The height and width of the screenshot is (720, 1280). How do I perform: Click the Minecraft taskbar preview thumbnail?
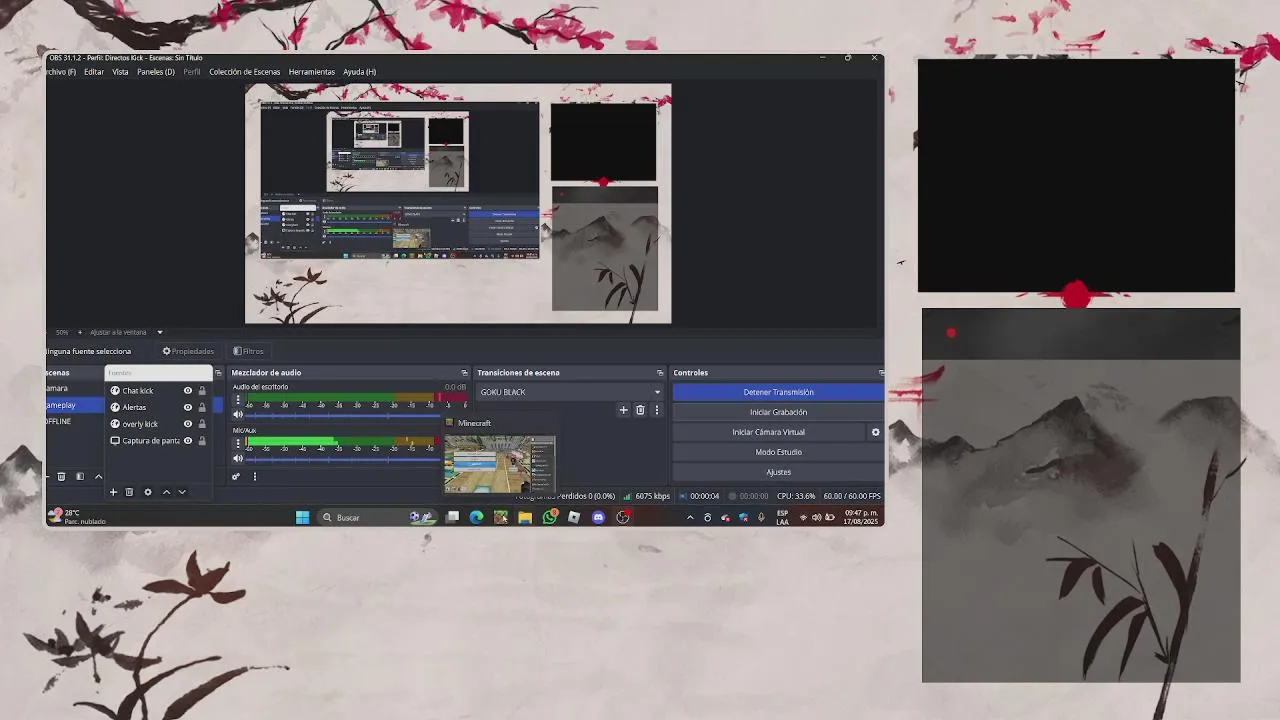point(499,464)
